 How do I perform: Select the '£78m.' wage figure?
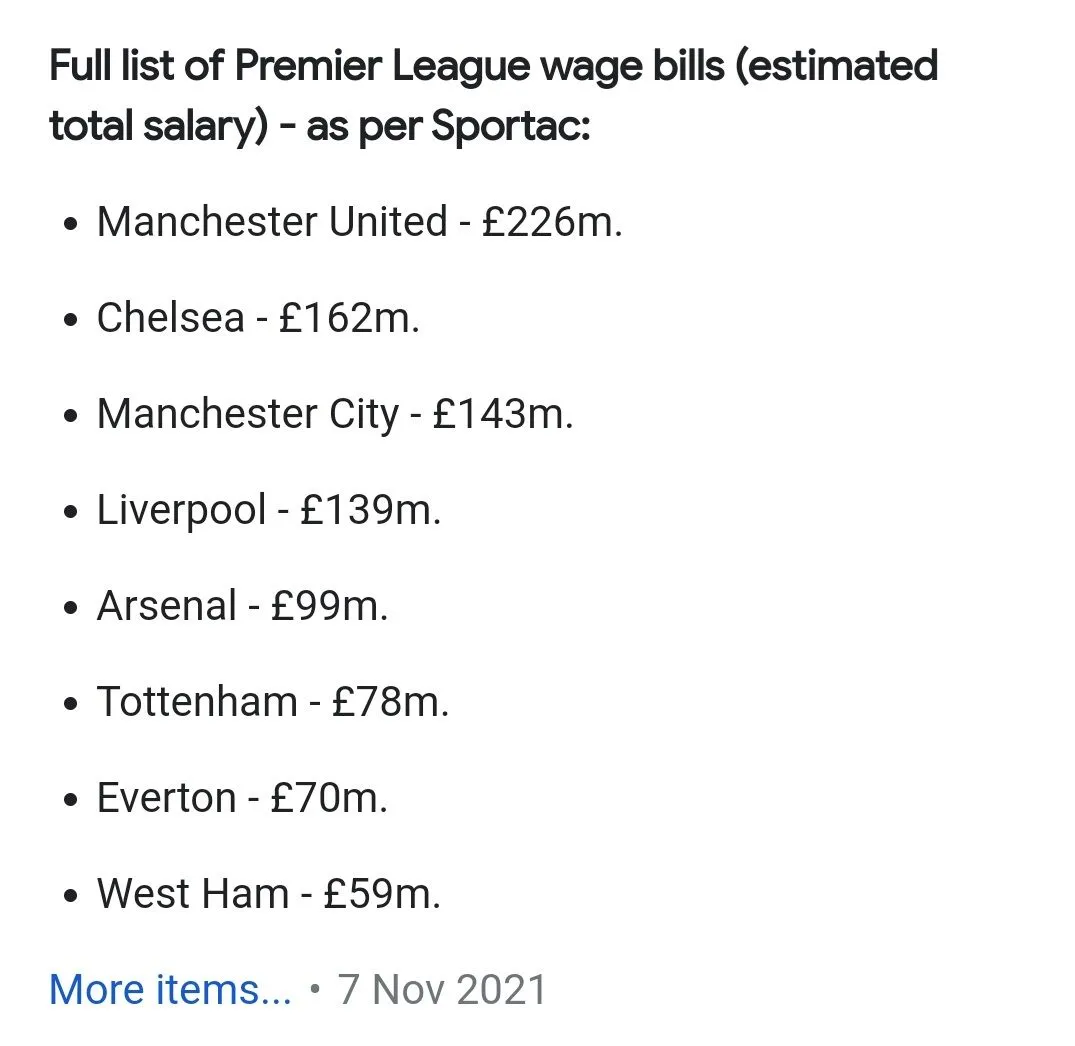(x=390, y=702)
